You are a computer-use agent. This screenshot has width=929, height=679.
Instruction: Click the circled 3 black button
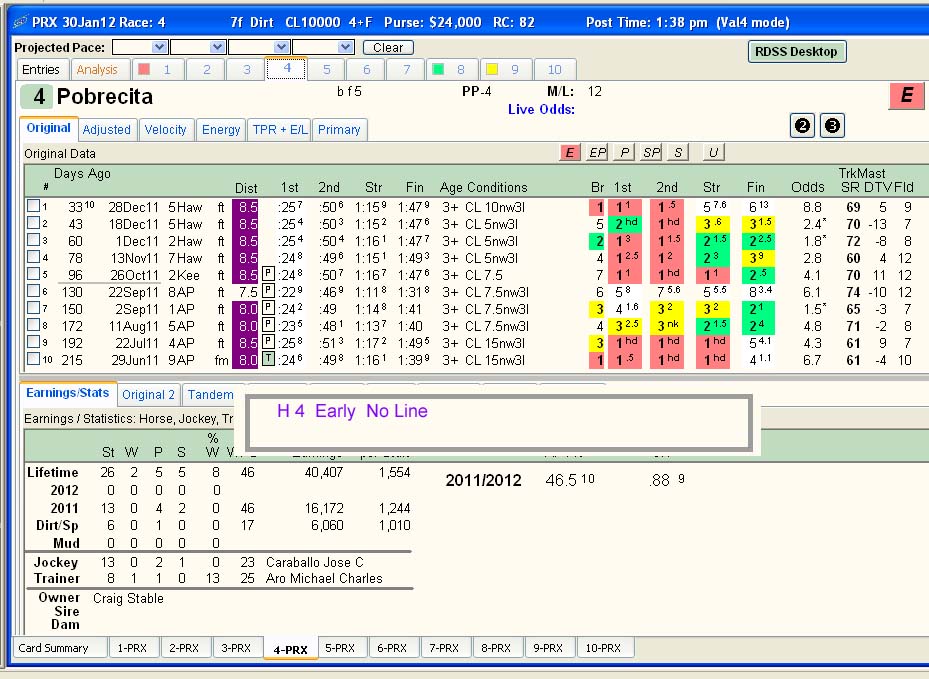(832, 126)
